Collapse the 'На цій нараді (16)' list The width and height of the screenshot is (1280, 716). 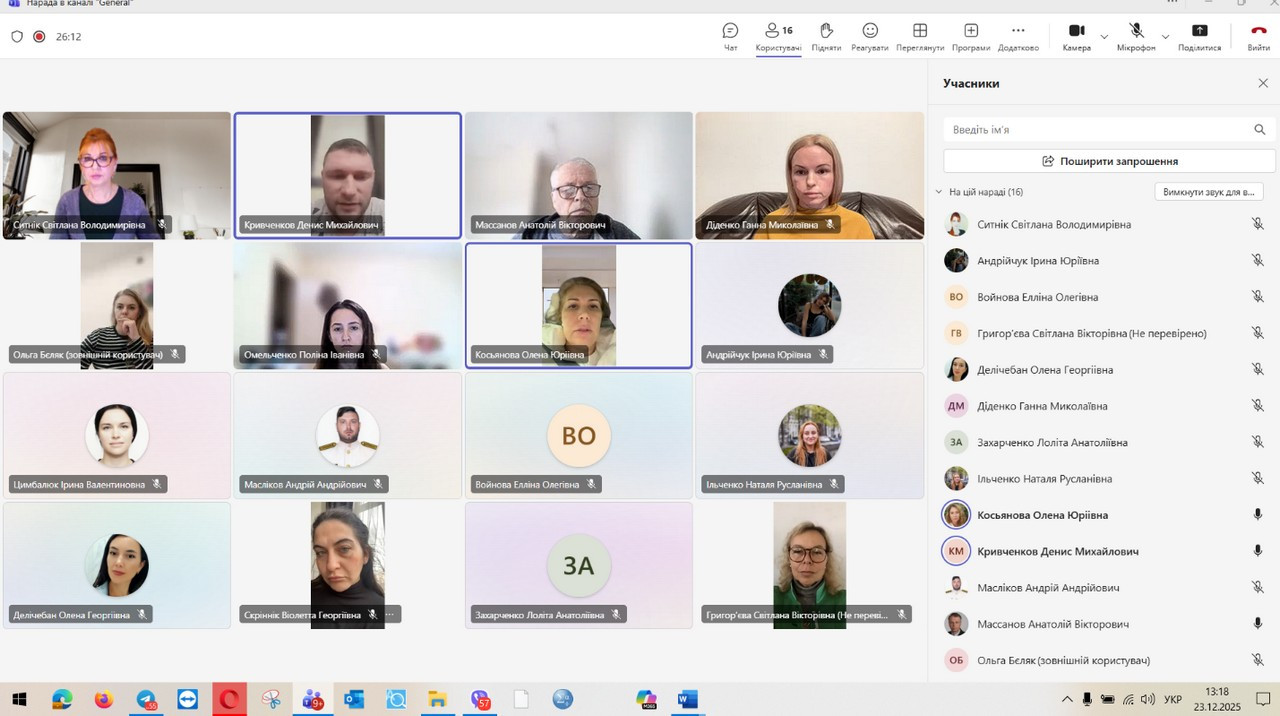[939, 192]
